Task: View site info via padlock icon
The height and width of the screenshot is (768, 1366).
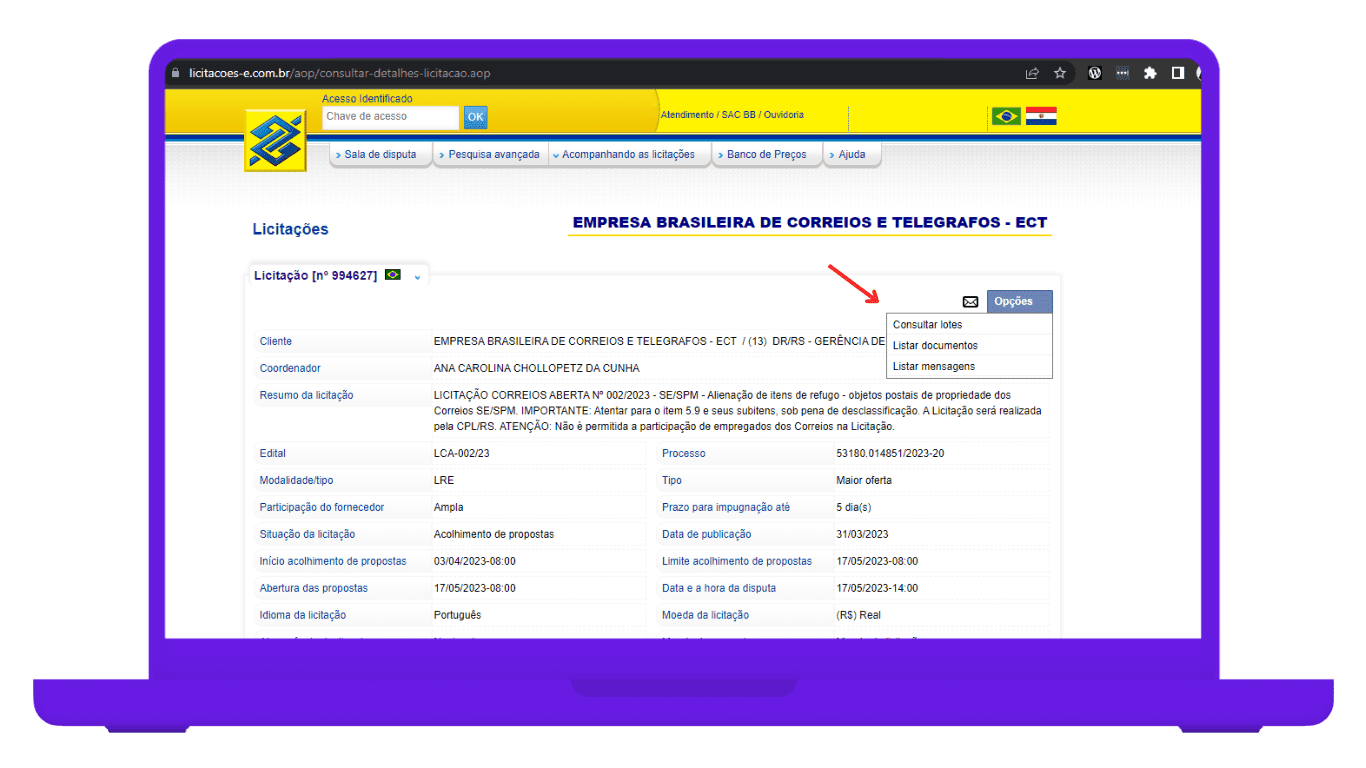Action: 176,73
